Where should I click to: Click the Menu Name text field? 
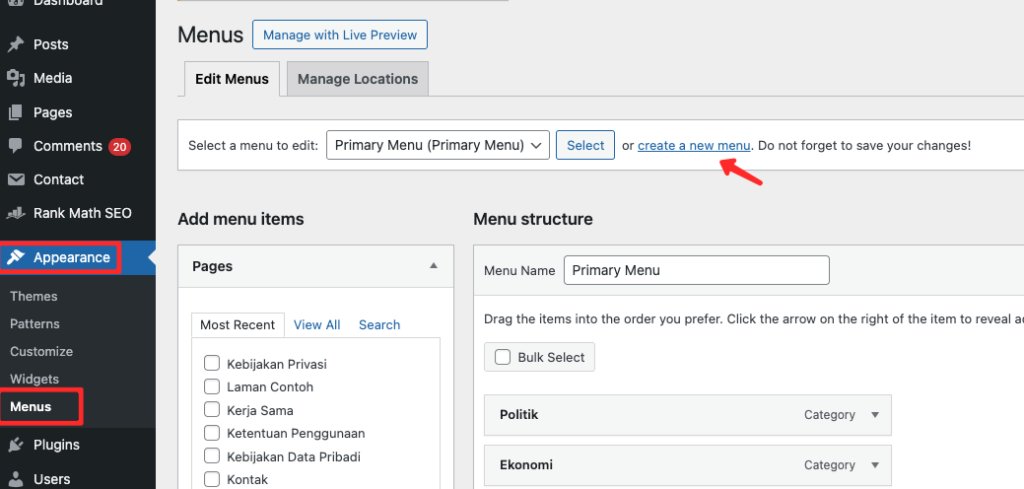point(696,270)
